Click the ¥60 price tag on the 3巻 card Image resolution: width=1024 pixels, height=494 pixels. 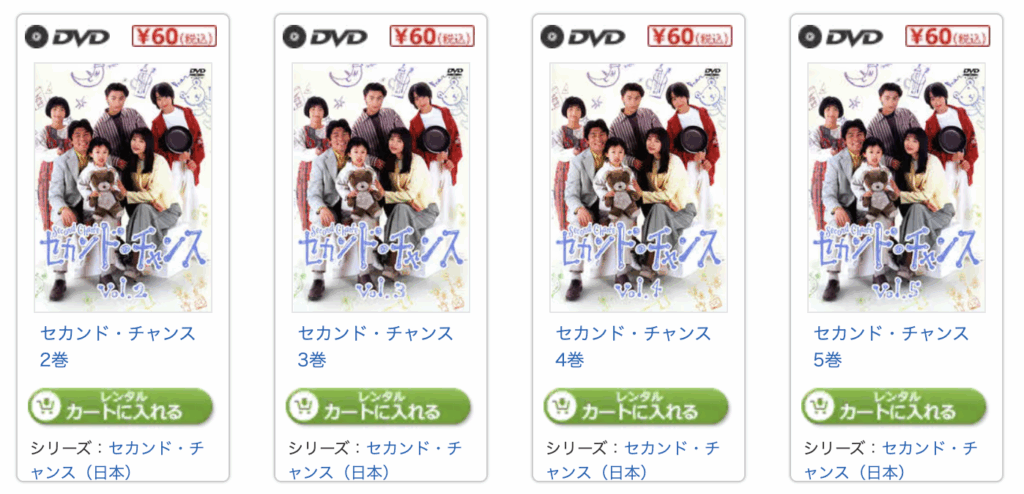[432, 36]
